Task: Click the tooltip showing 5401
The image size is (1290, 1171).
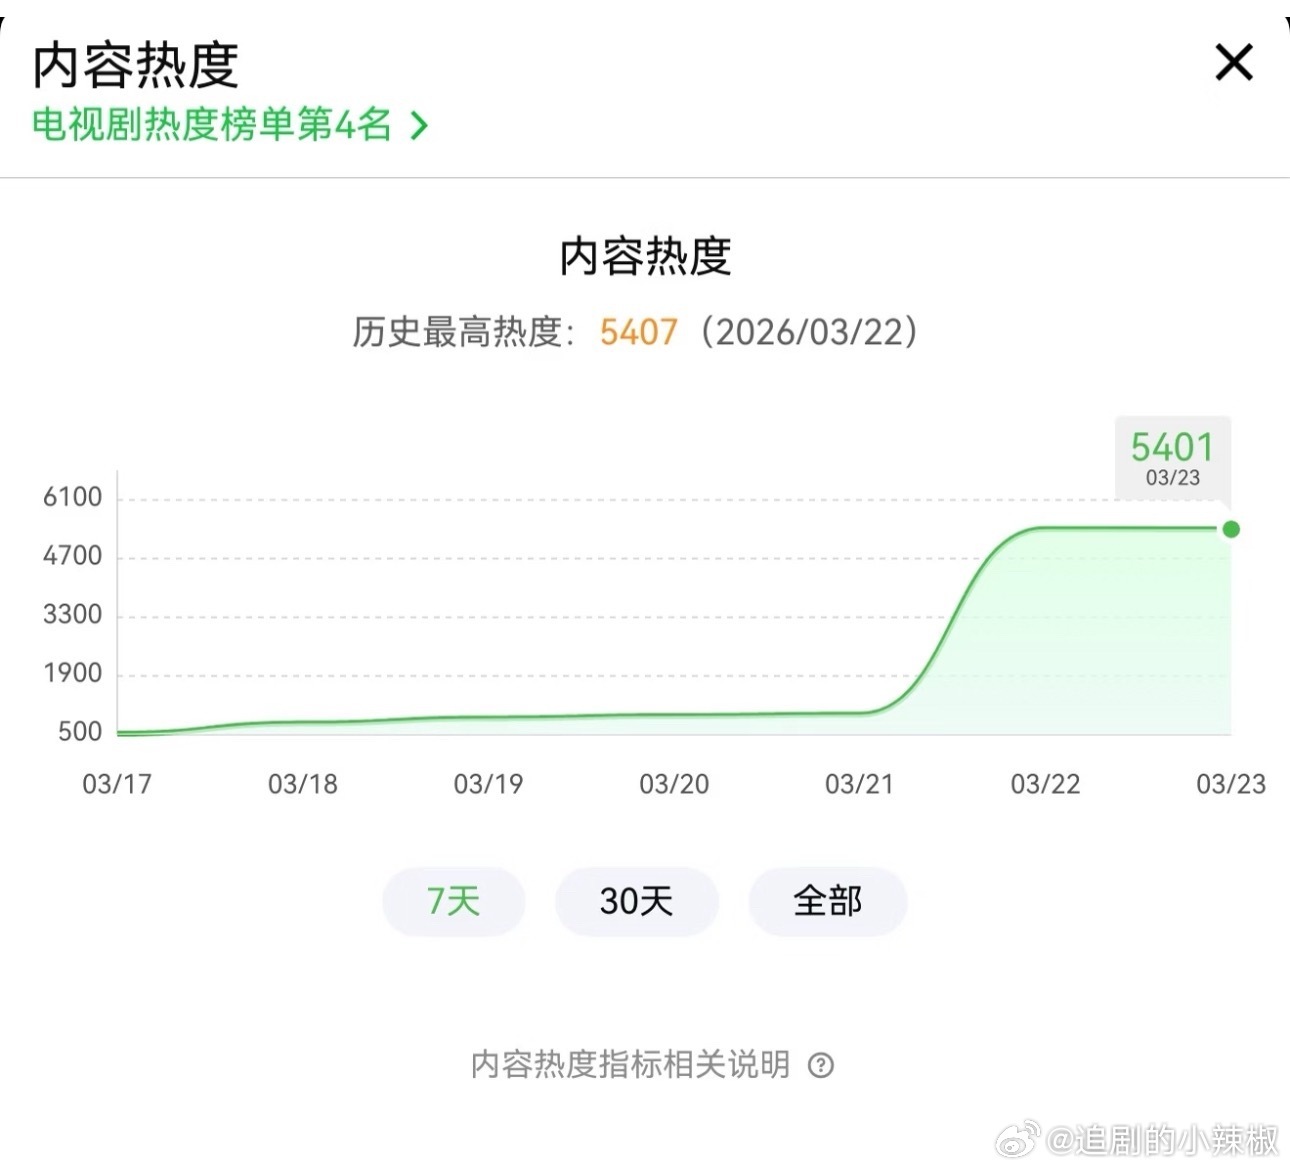Action: point(1172,455)
